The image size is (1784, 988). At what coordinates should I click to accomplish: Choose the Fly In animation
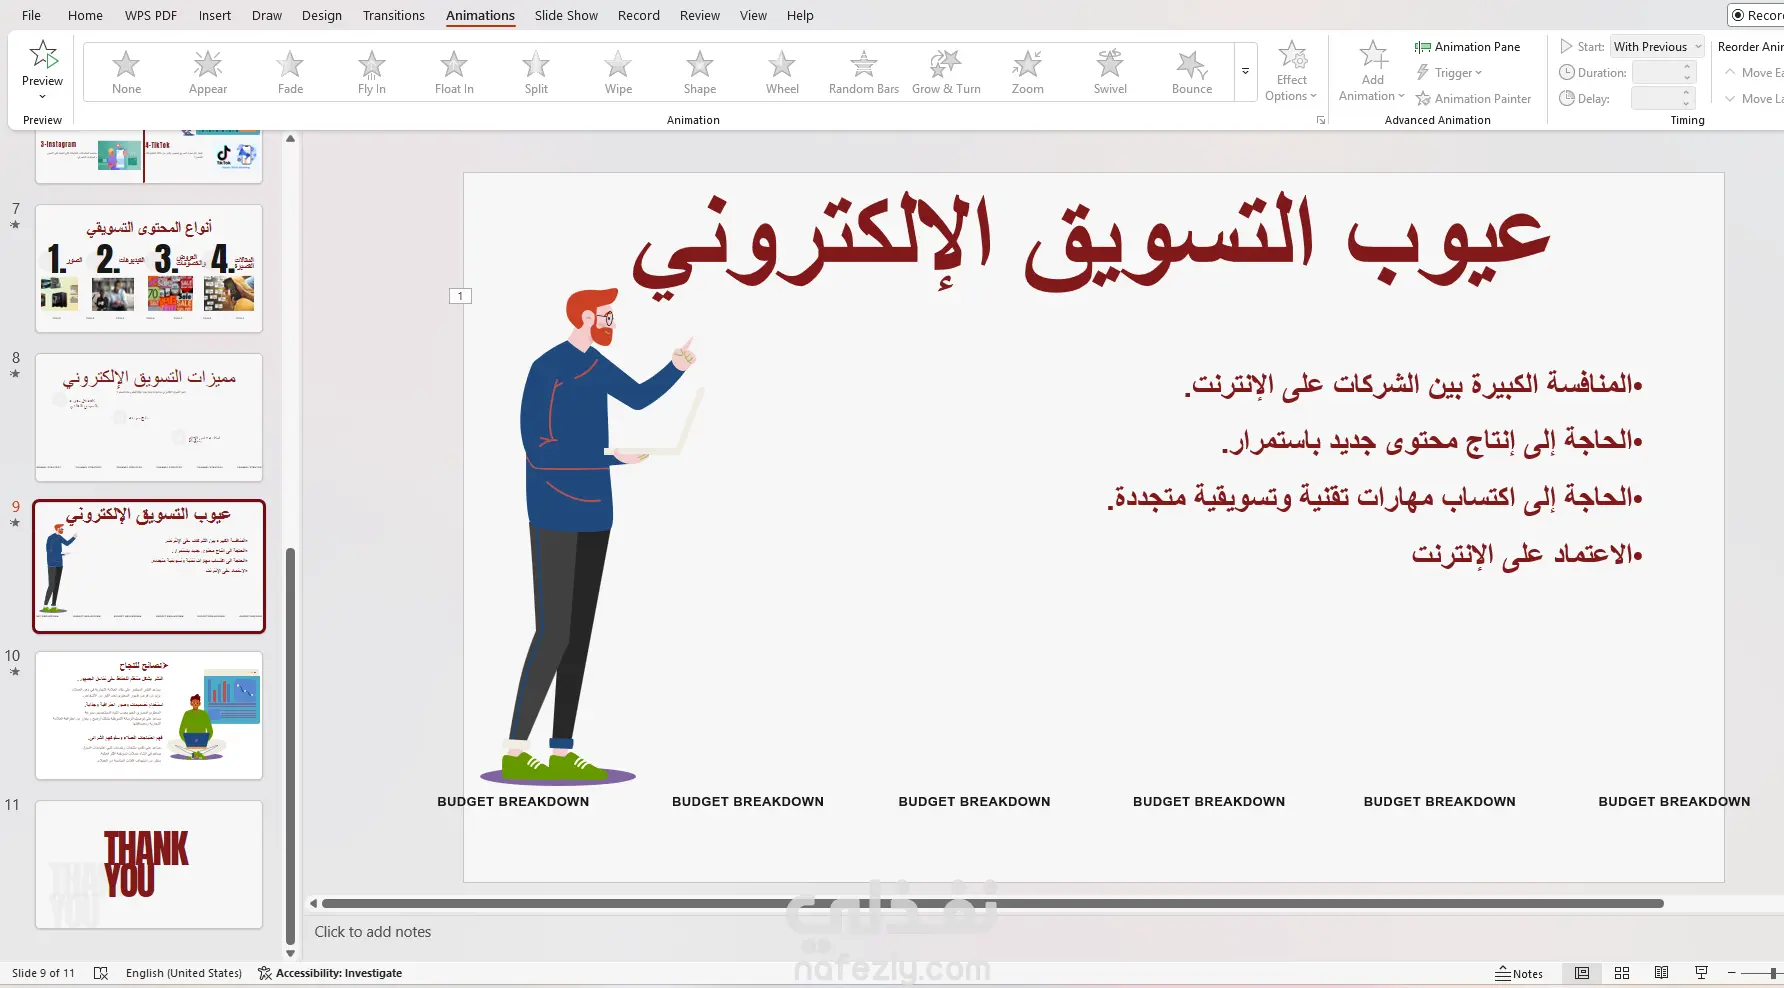click(x=372, y=72)
